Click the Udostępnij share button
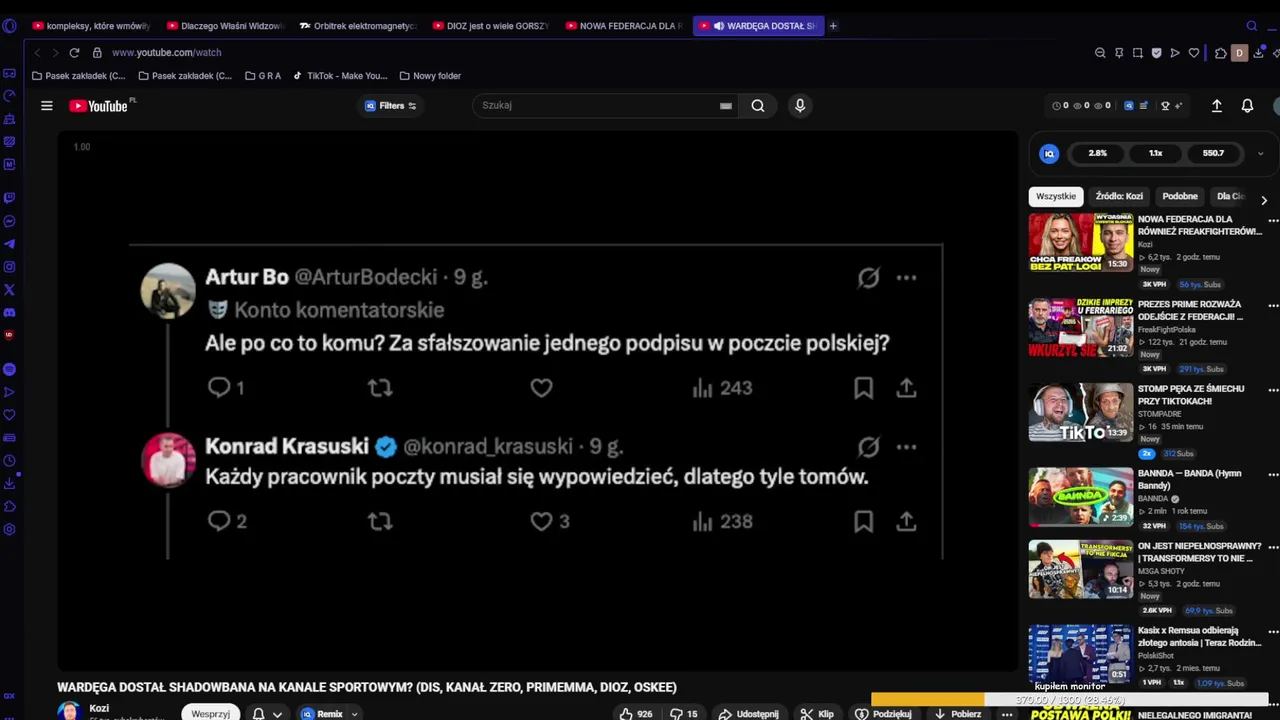This screenshot has width=1280, height=720. 748,714
